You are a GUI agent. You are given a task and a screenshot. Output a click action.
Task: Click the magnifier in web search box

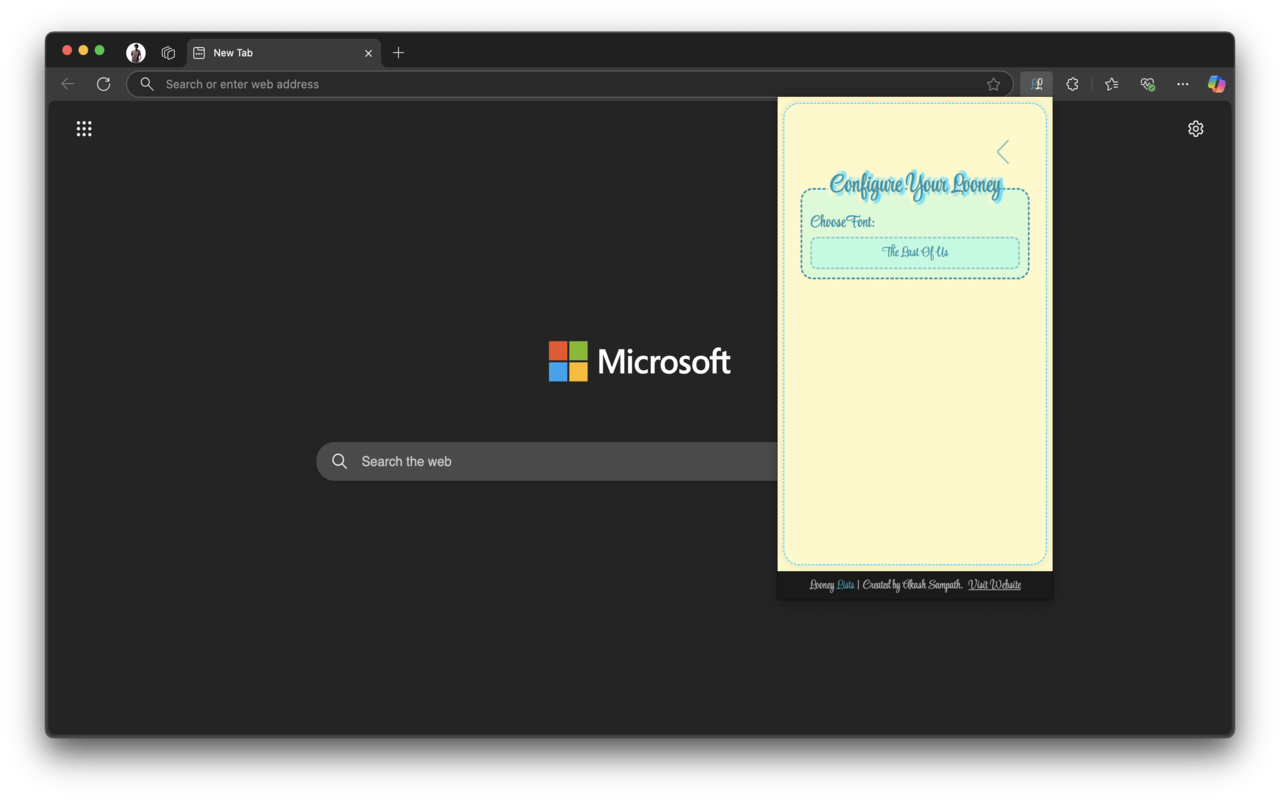click(340, 461)
